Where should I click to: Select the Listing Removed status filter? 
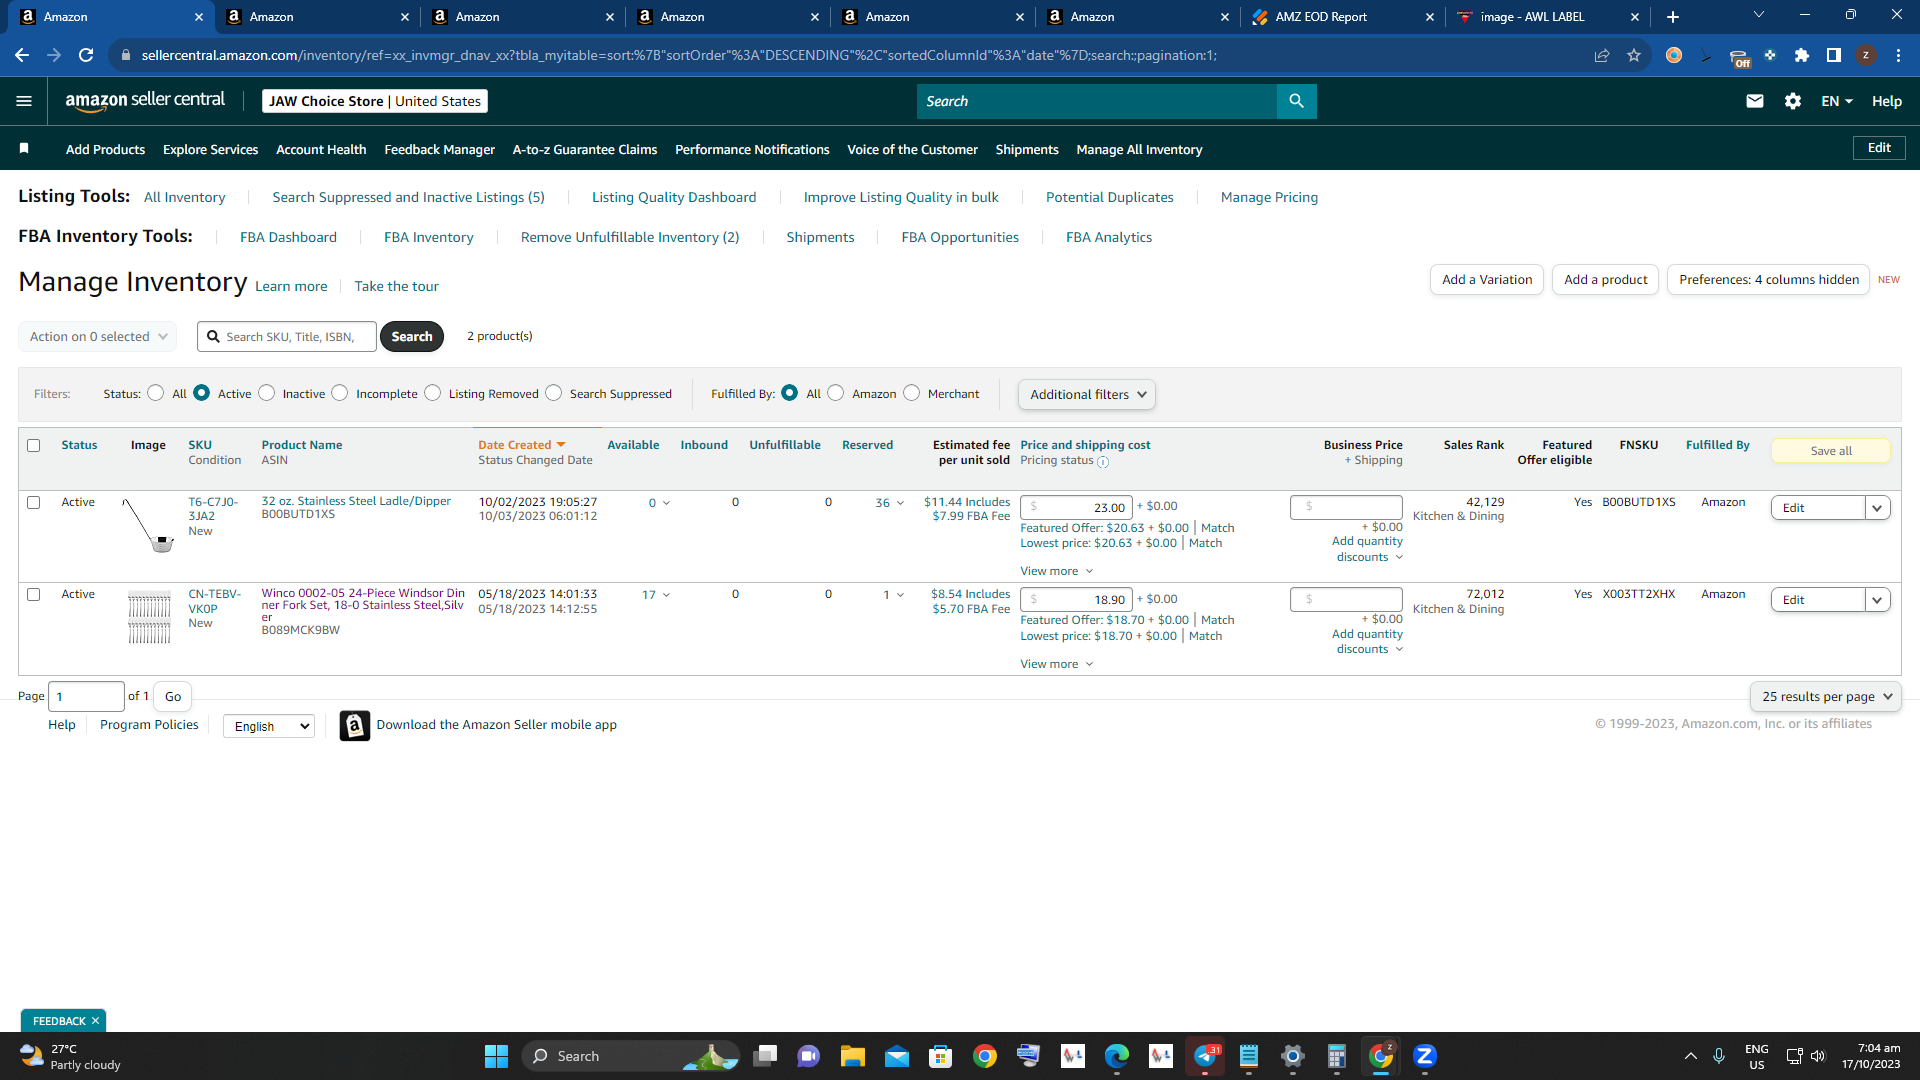(x=432, y=393)
